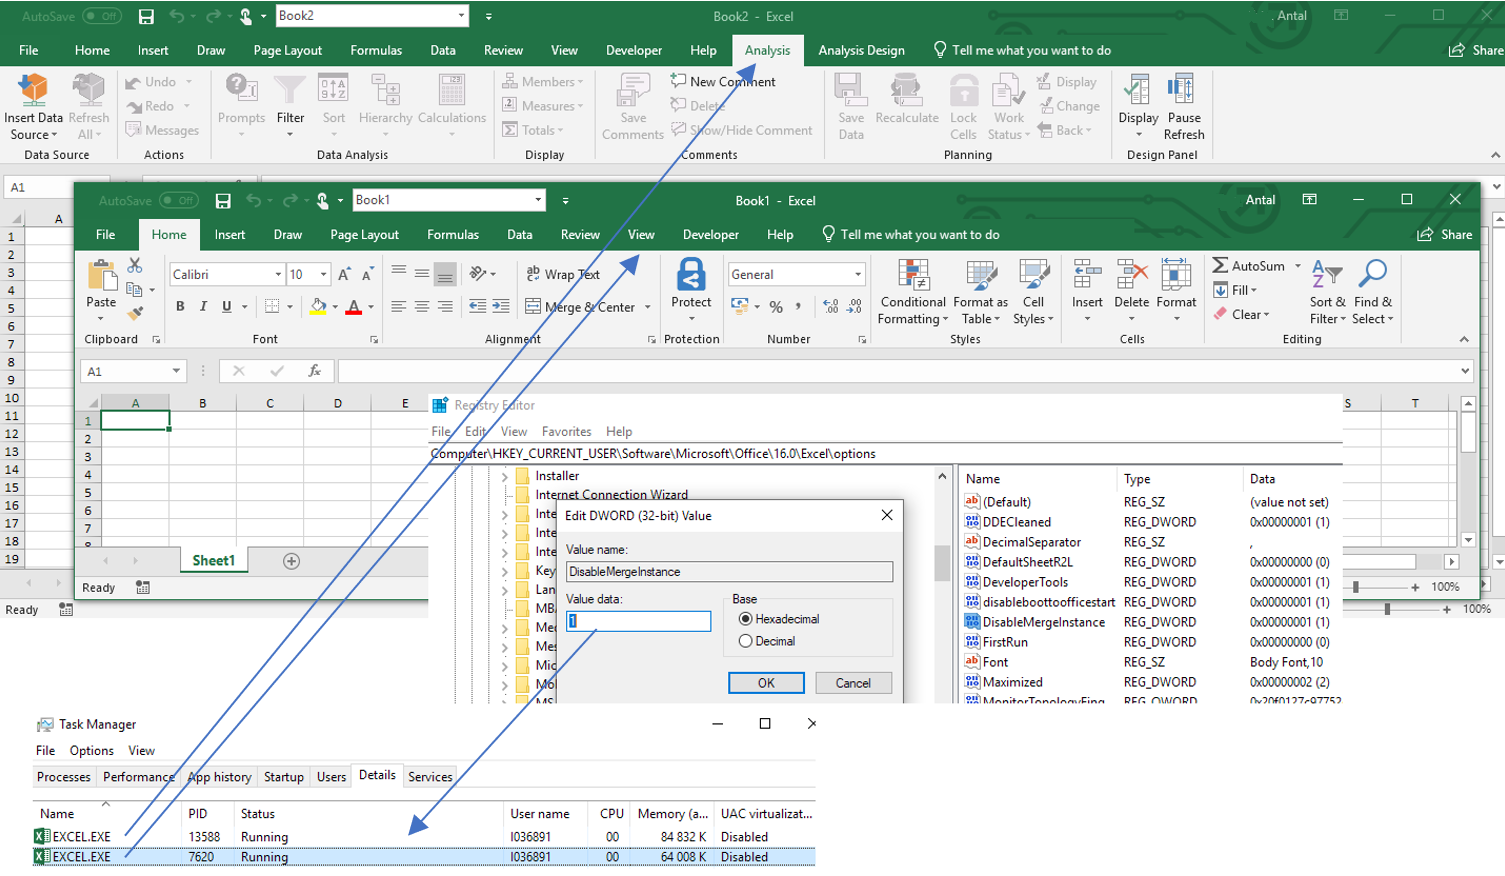Open Fill Color highlight swatch in Book1
The width and height of the screenshot is (1505, 876).
[x=318, y=307]
